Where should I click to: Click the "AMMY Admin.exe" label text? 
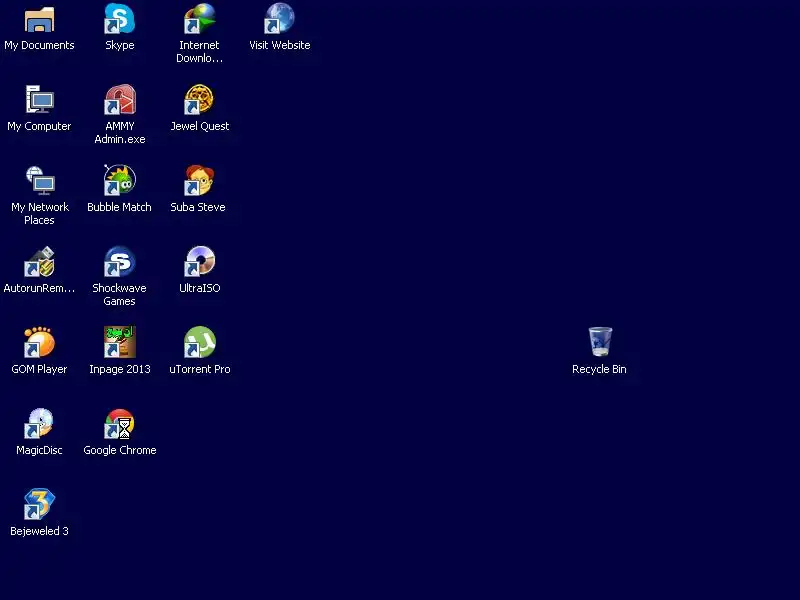[x=120, y=133]
